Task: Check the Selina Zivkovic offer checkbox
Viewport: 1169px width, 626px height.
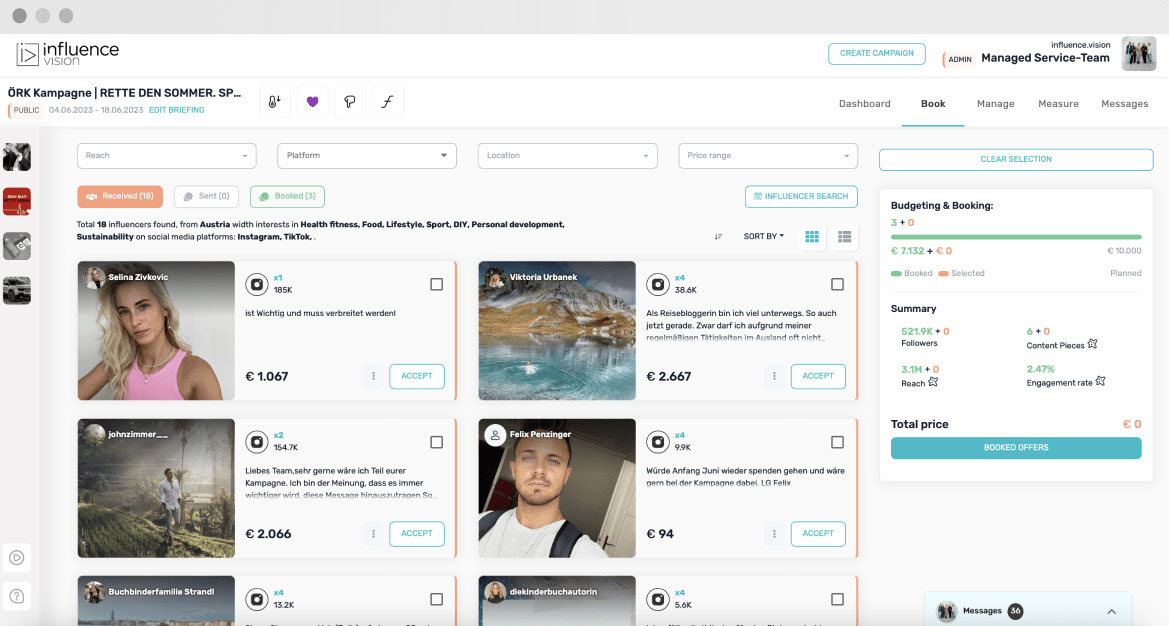Action: [436, 285]
